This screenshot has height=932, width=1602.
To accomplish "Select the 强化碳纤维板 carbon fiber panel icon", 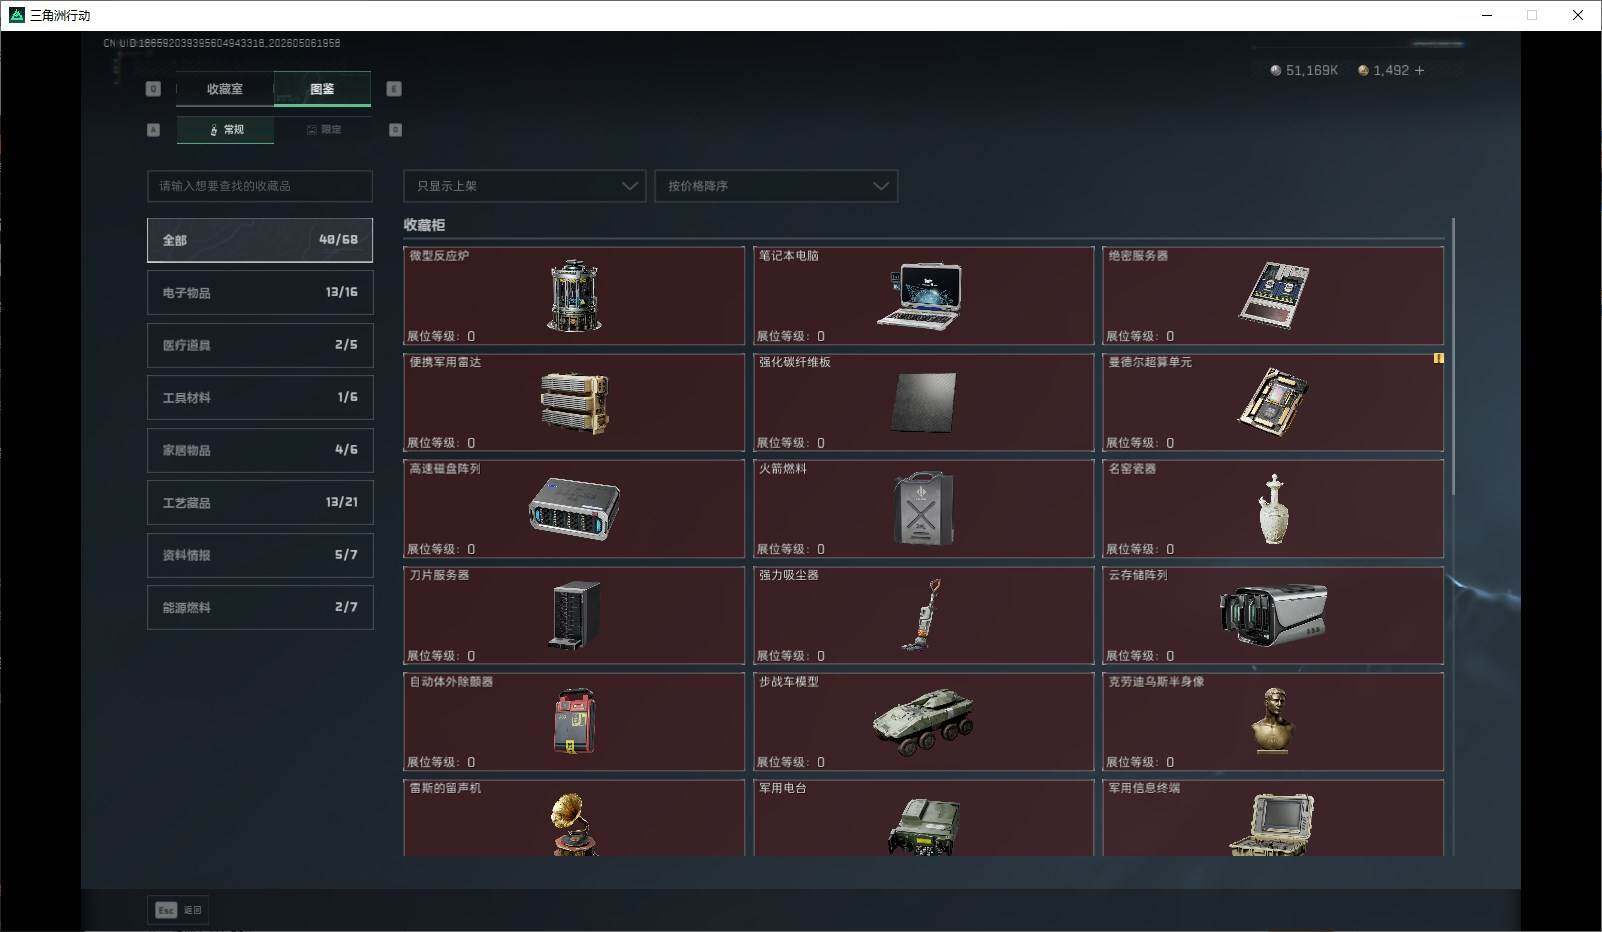I will pyautogui.click(x=923, y=402).
